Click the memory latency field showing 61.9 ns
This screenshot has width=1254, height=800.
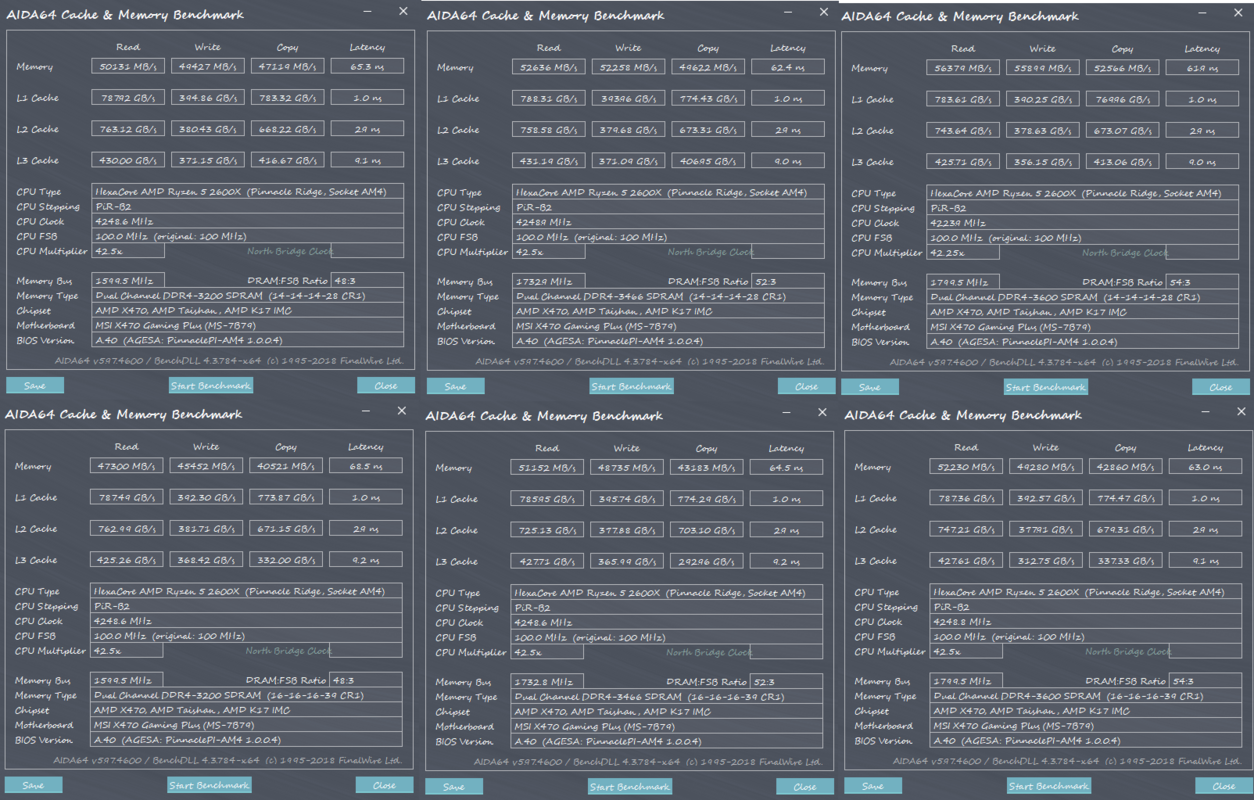pyautogui.click(x=1202, y=68)
